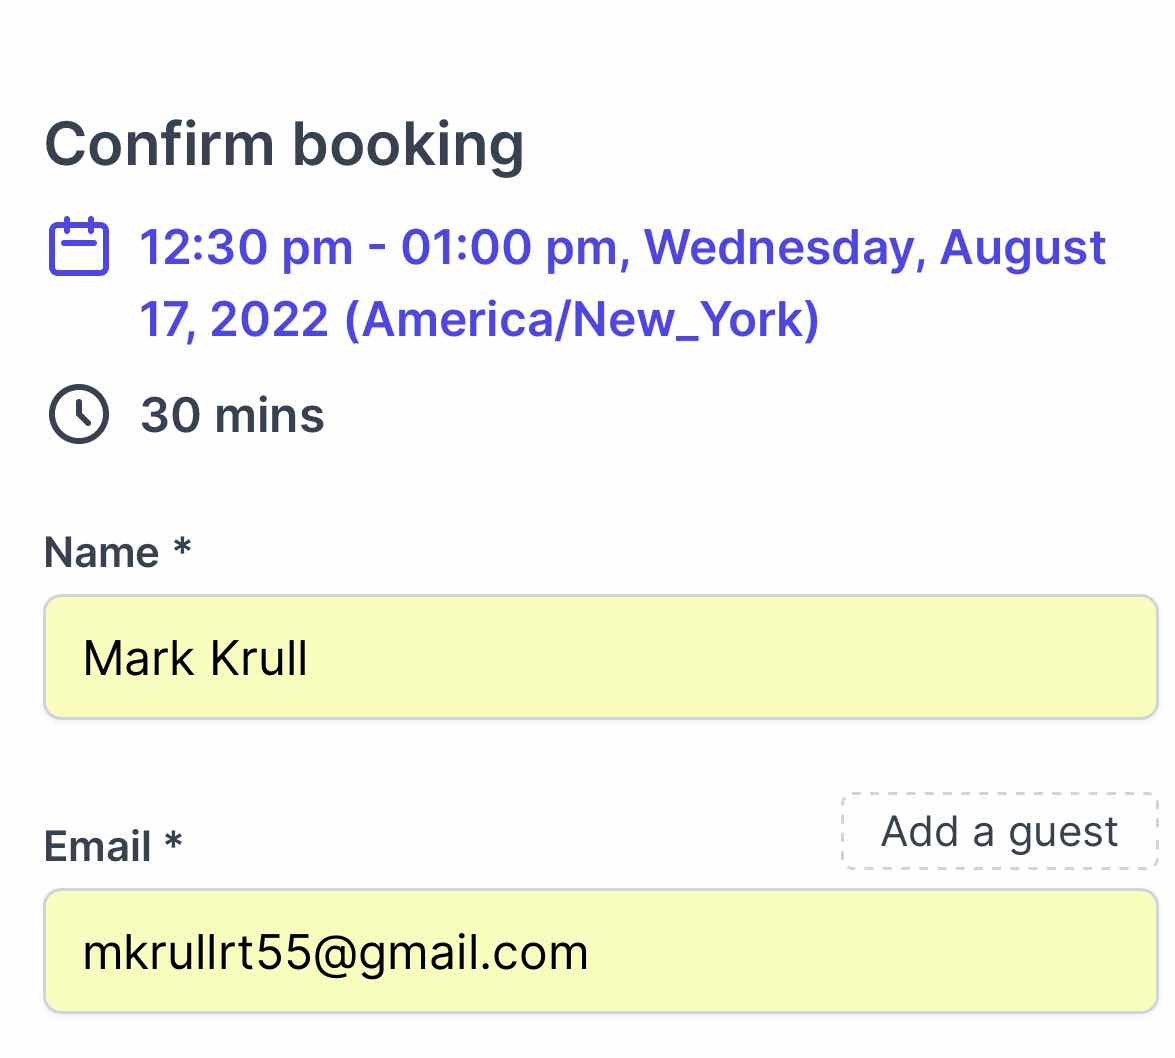Click the 2022 year text
Screen dimensions: 1175x1058
[x=269, y=320]
